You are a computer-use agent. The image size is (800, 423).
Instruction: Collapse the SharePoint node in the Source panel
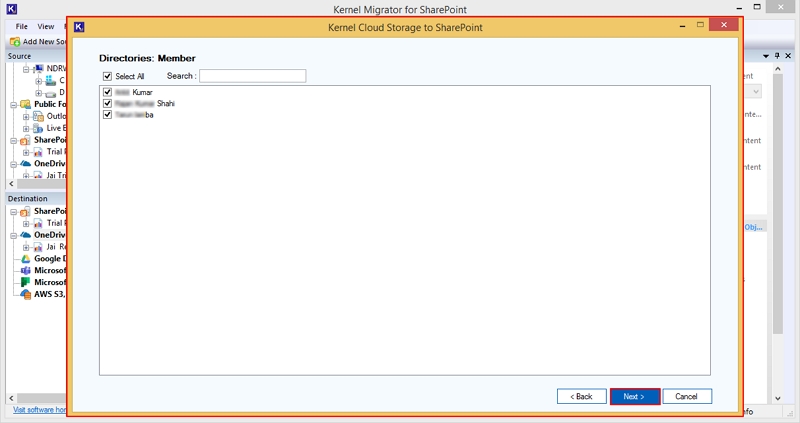click(14, 141)
